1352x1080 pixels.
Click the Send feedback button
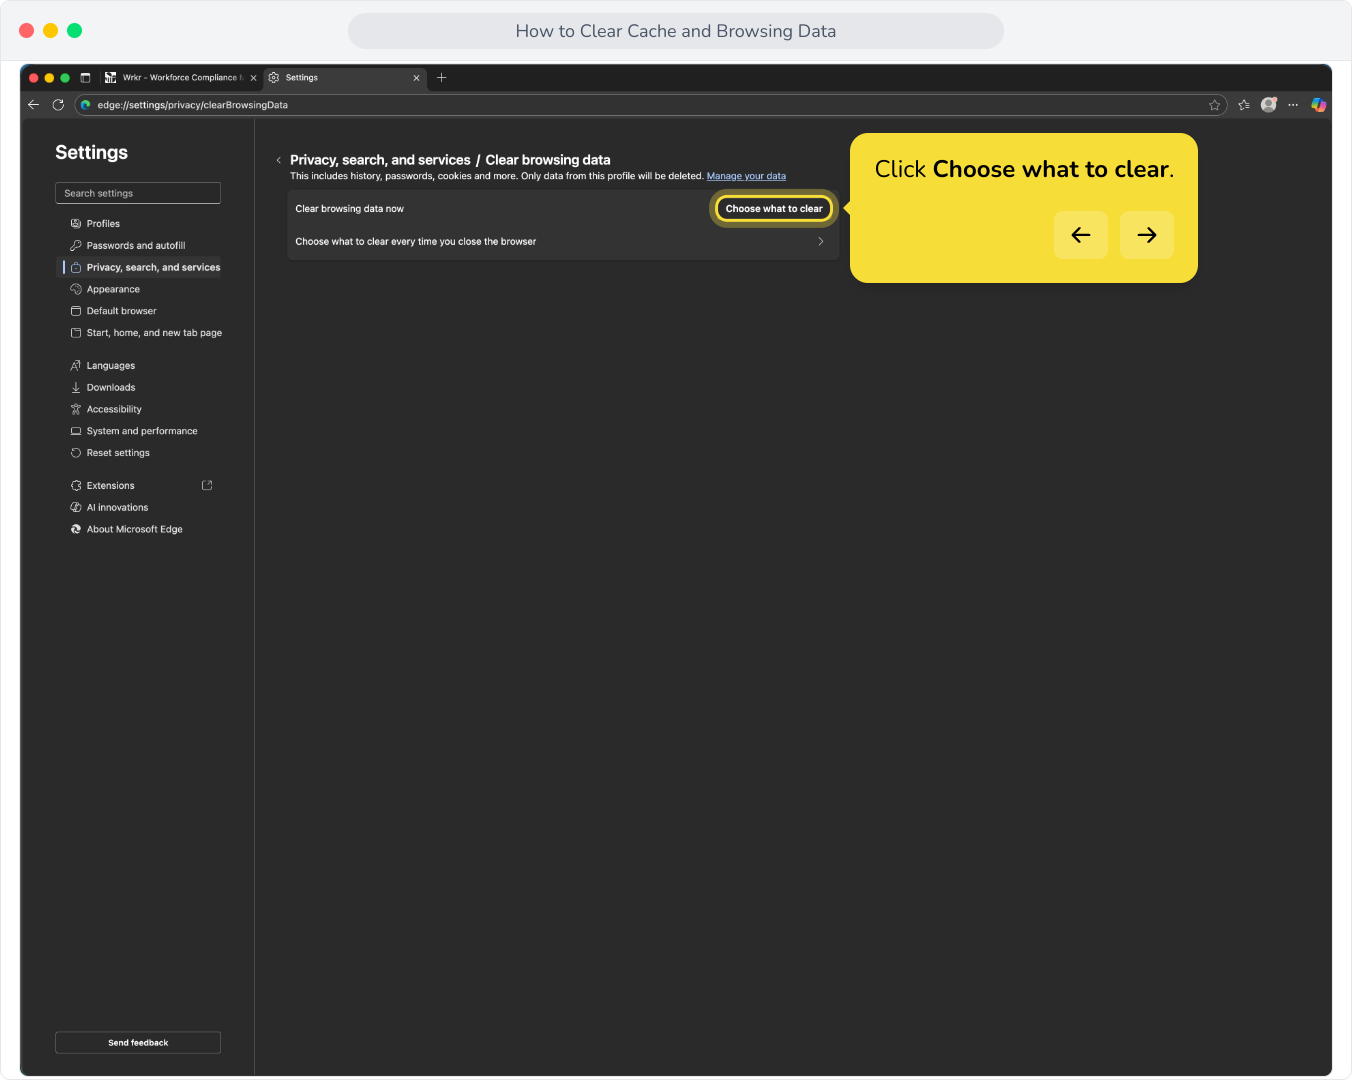(x=138, y=1043)
